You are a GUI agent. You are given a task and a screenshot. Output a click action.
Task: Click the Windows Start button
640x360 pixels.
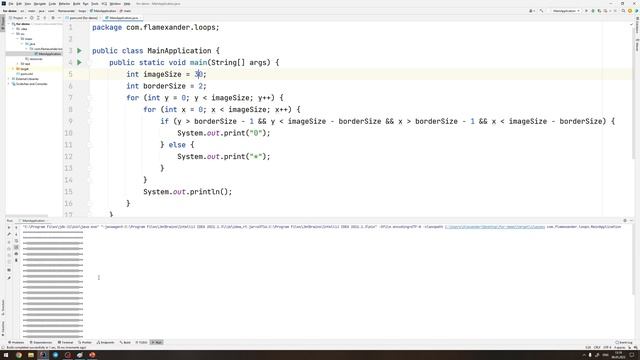click(x=6, y=355)
